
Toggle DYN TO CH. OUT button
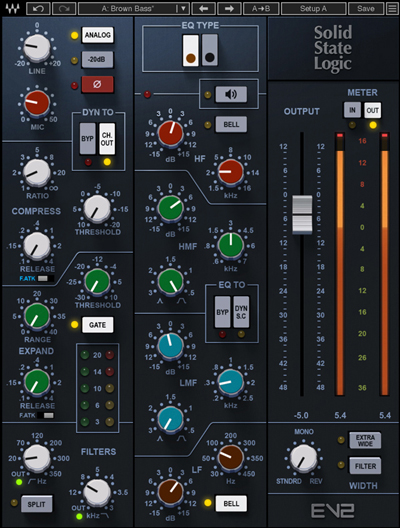pyautogui.click(x=107, y=139)
